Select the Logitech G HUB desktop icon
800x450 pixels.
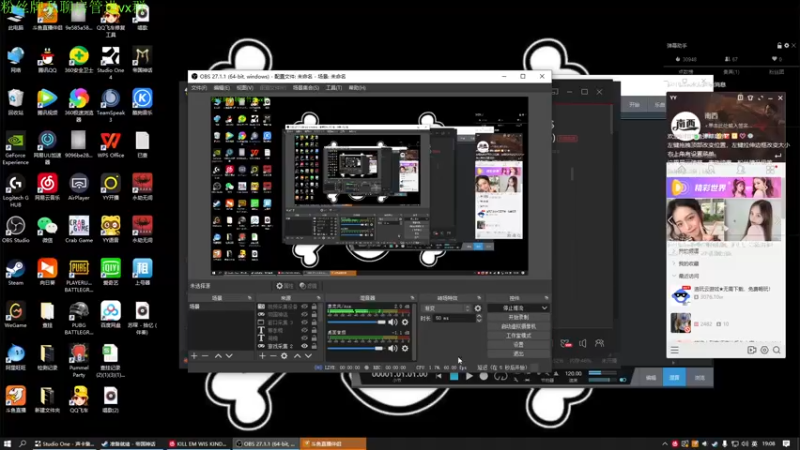tap(15, 190)
